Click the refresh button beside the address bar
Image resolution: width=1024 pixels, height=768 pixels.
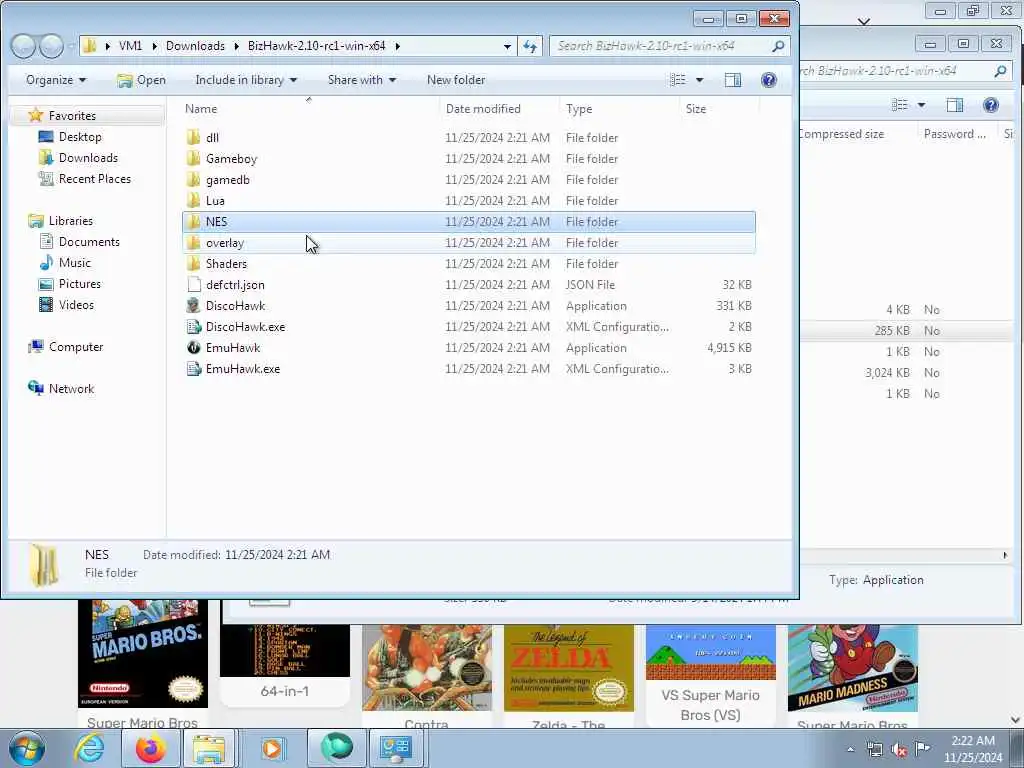(x=530, y=46)
